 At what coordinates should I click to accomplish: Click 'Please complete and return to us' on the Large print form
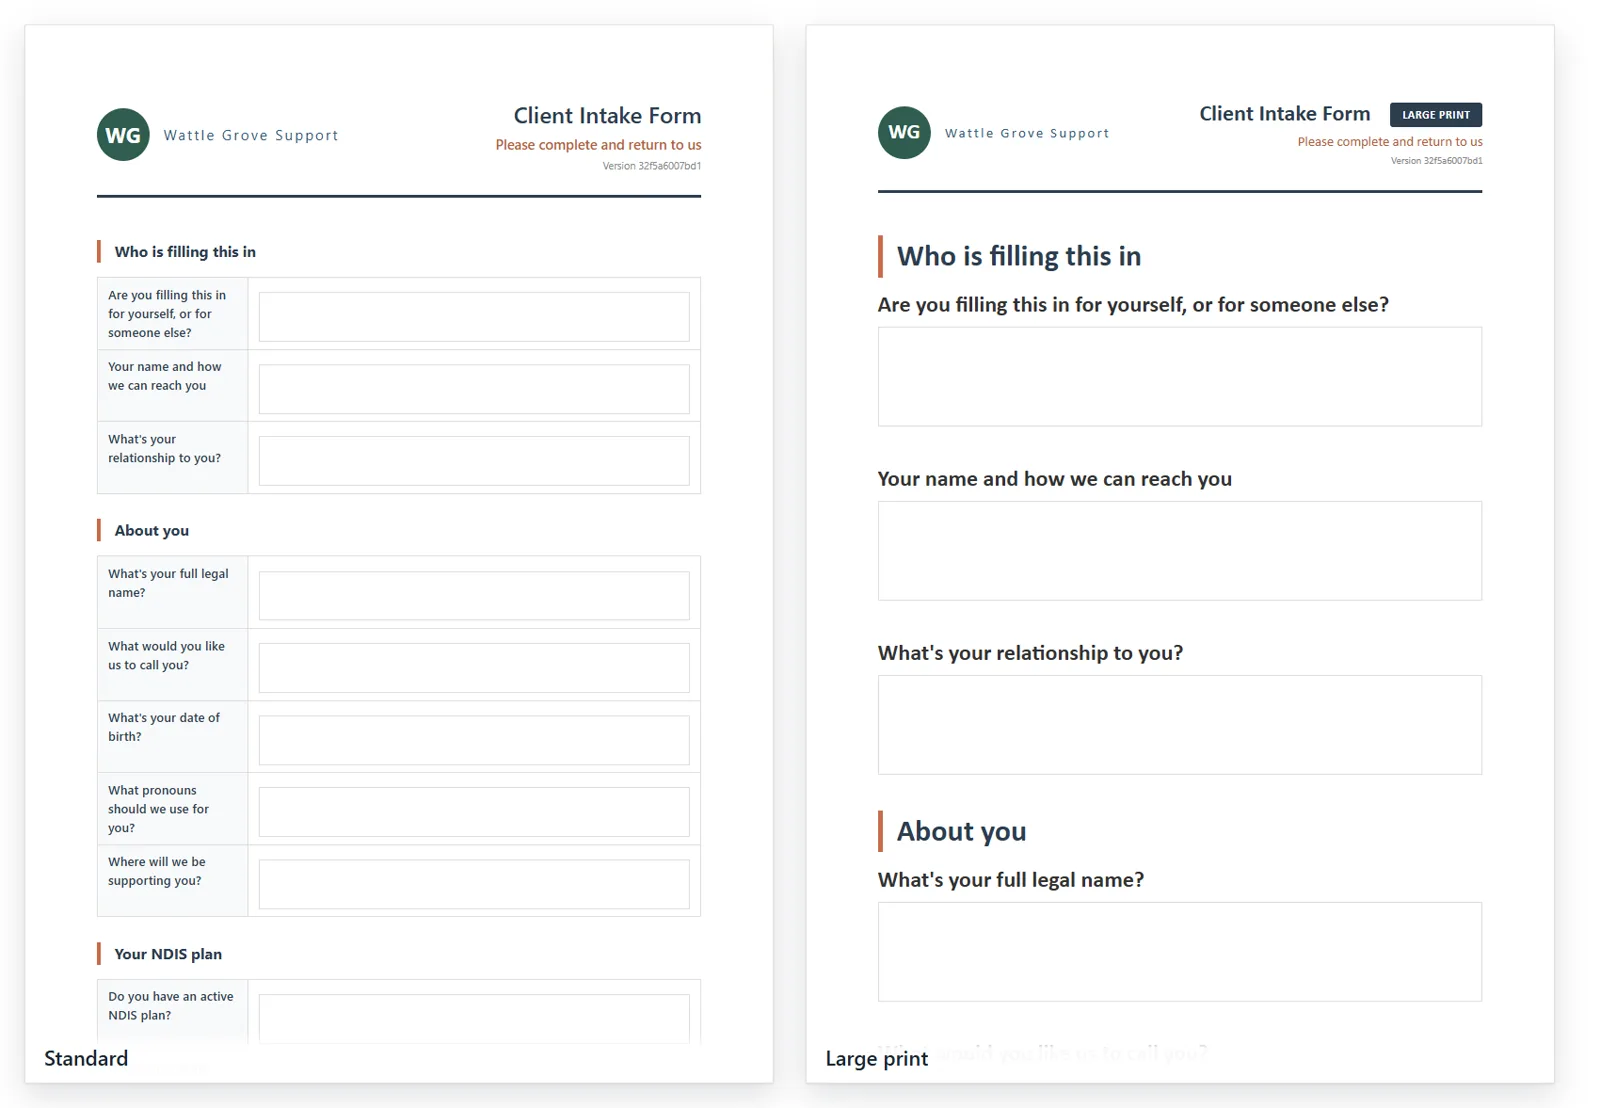(x=1390, y=142)
